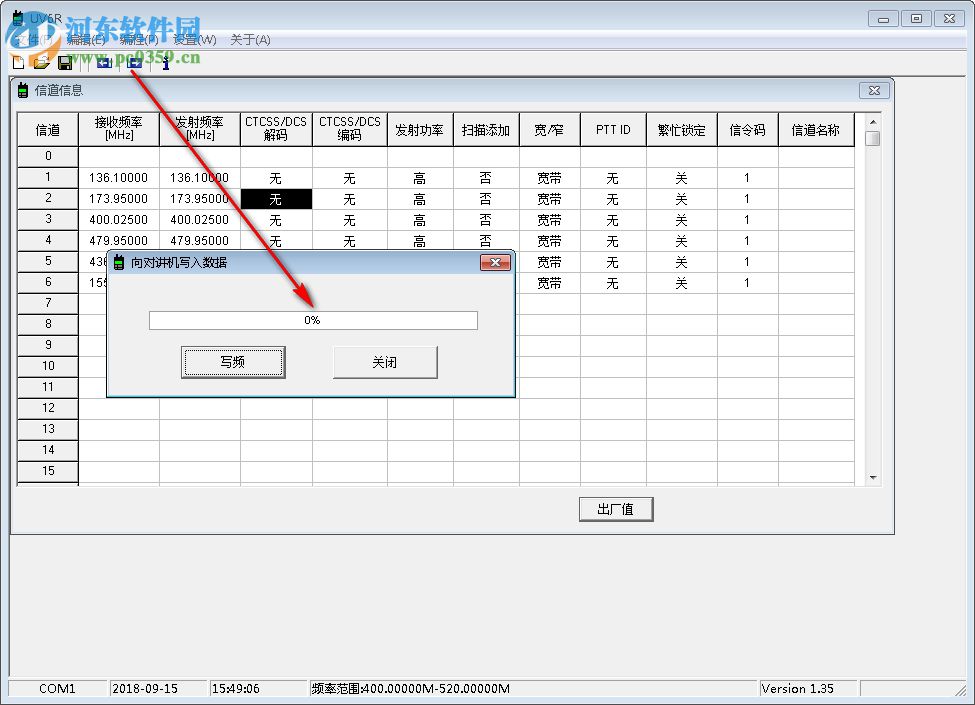Click the 繁忙锁定 column header
The height and width of the screenshot is (705, 975).
pyautogui.click(x=682, y=129)
